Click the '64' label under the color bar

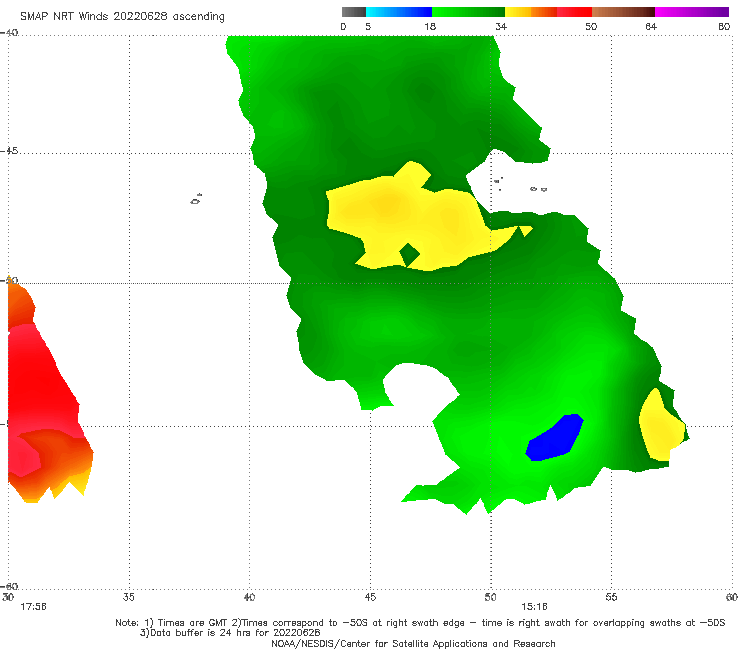coord(651,27)
